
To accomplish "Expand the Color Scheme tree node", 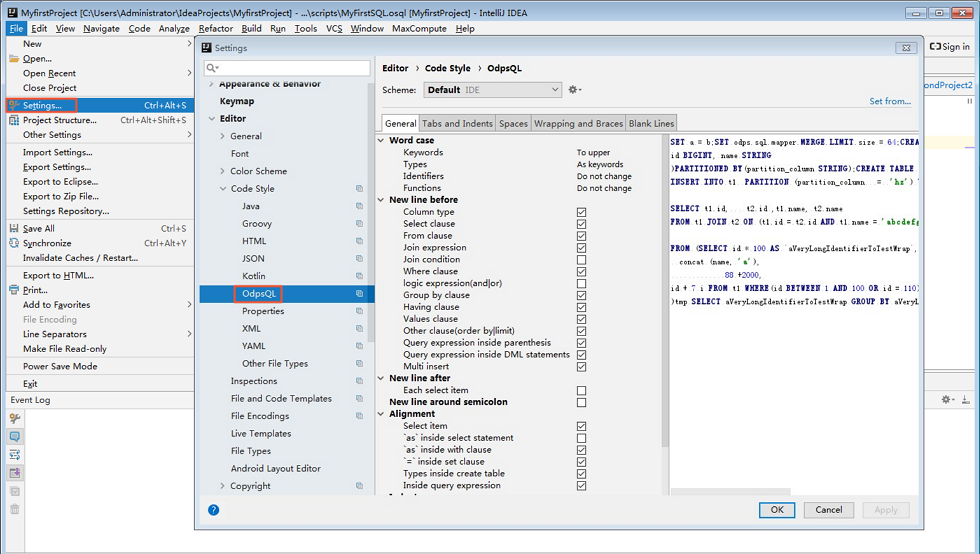I will [x=222, y=171].
